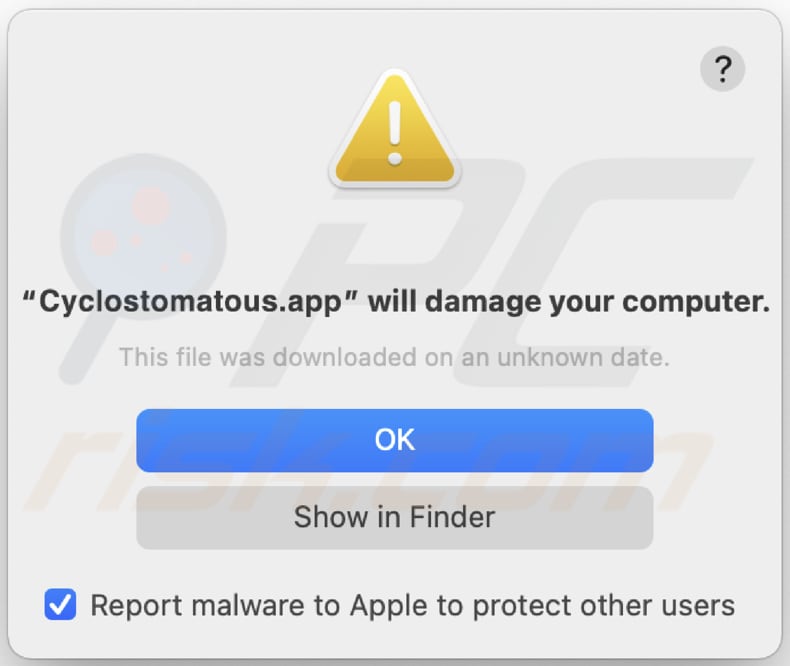Click the word "Finder" on the grey button
This screenshot has width=790, height=666.
pyautogui.click(x=454, y=517)
